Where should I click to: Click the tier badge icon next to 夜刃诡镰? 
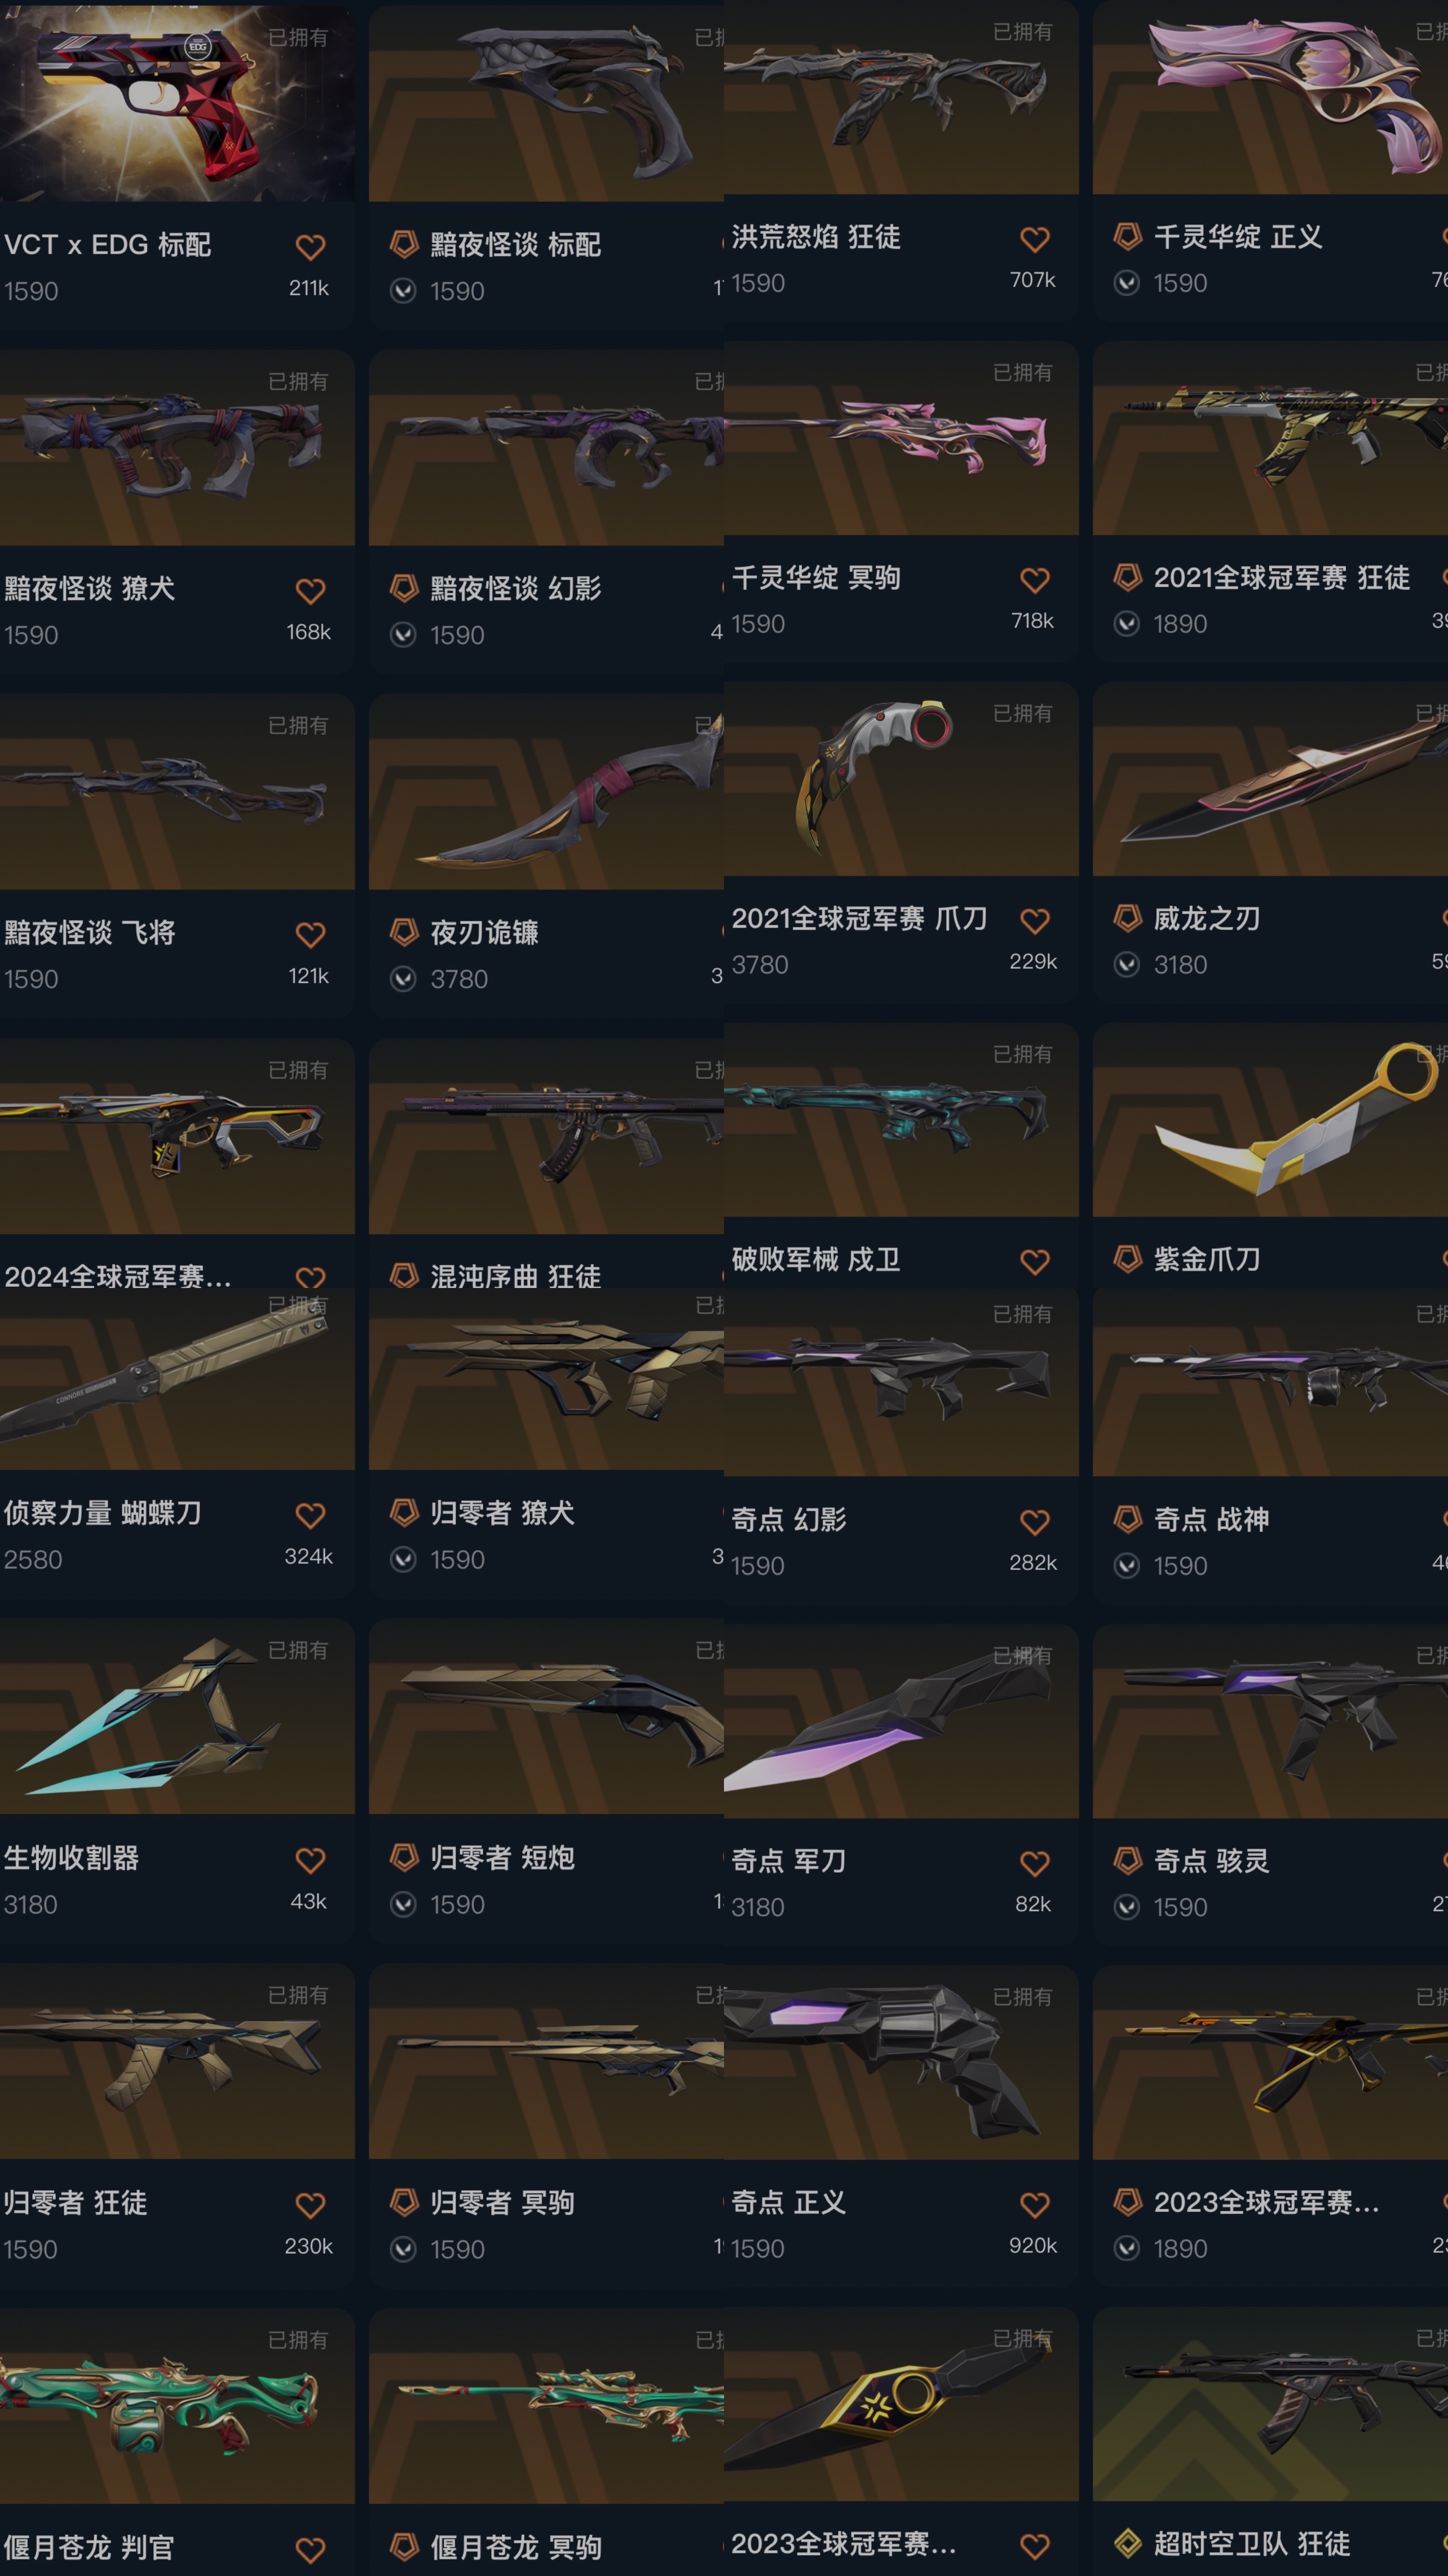tap(404, 932)
